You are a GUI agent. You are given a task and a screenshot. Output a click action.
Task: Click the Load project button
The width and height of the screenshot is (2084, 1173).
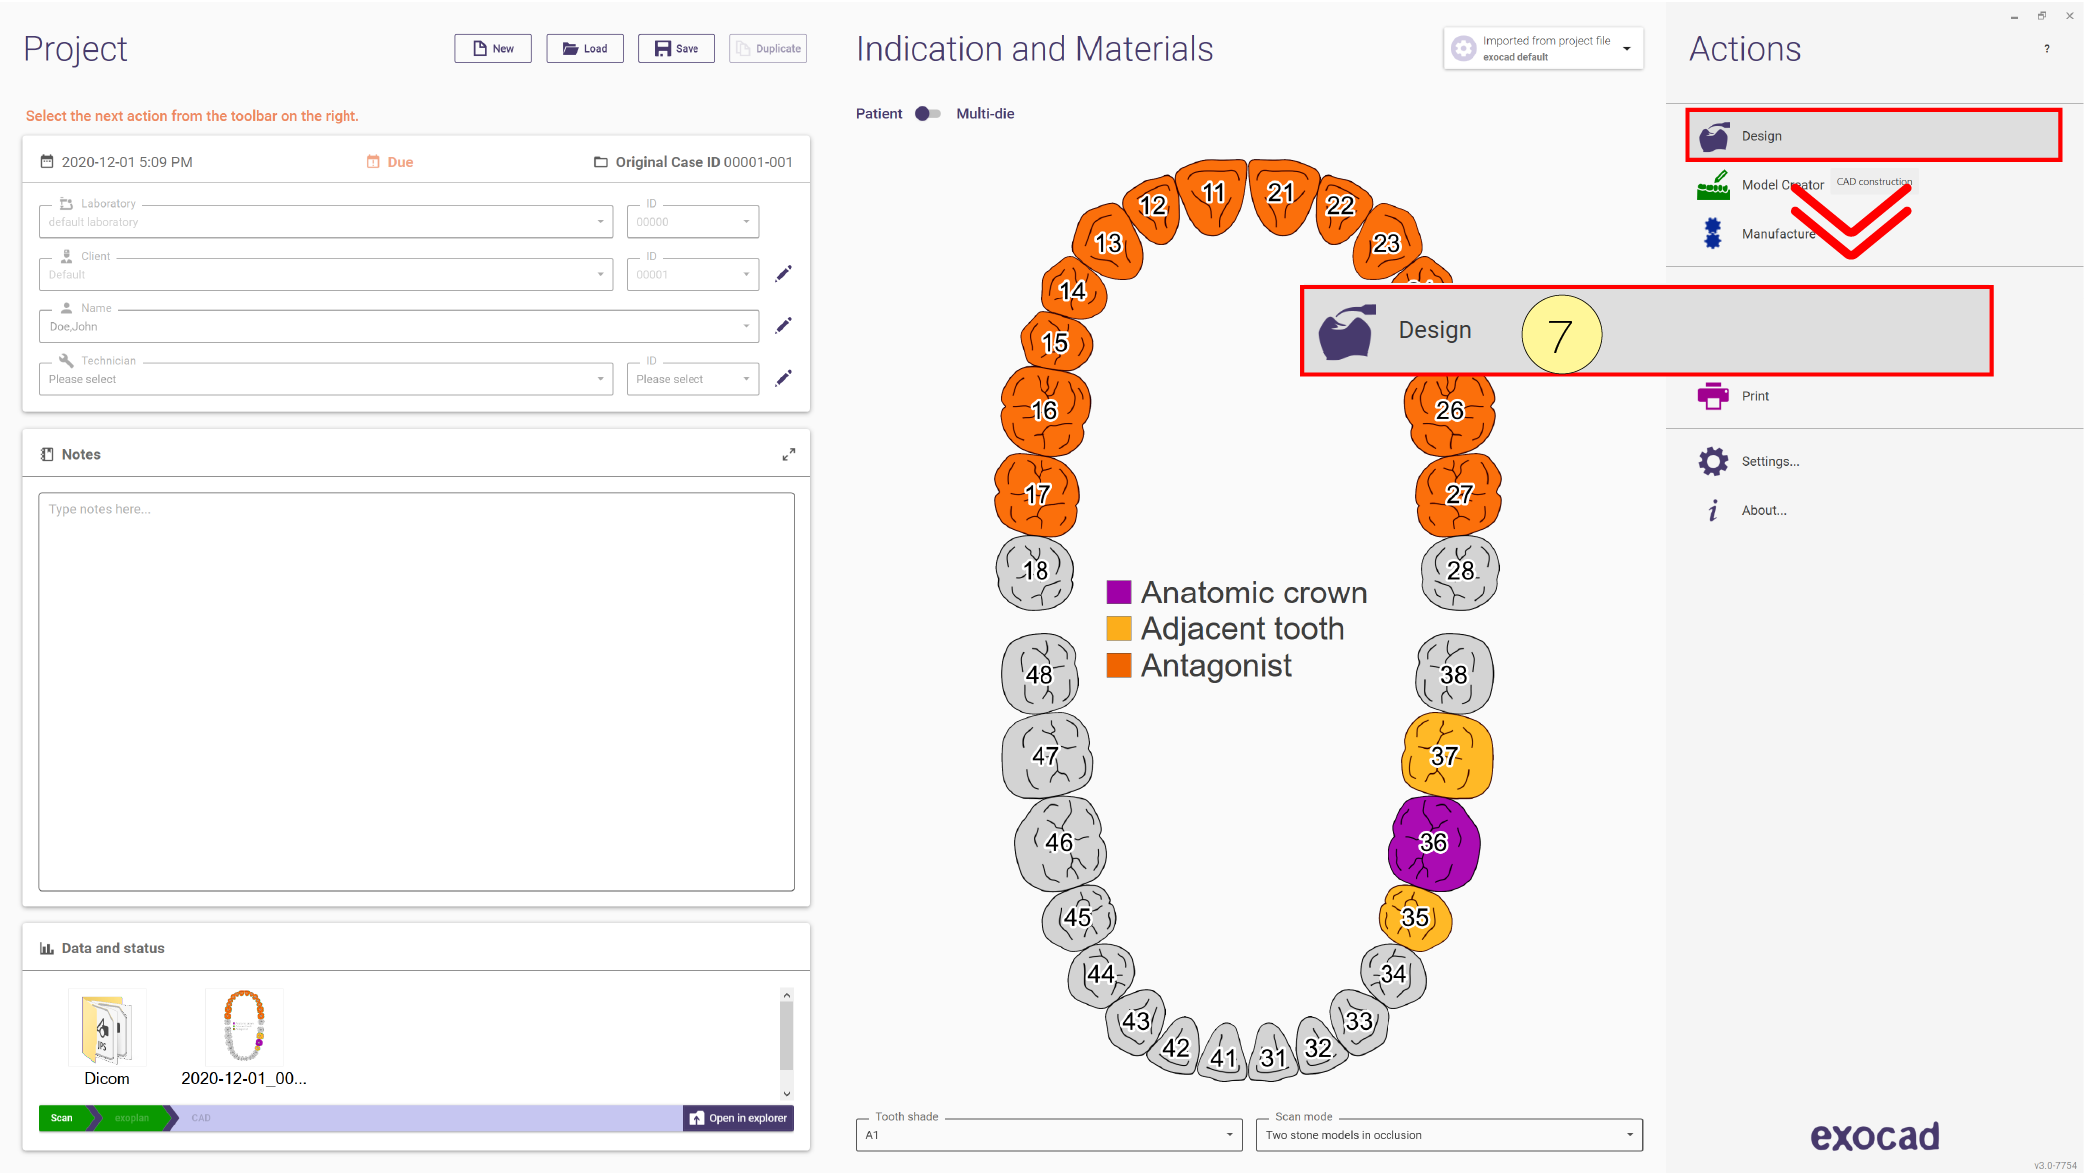(585, 48)
